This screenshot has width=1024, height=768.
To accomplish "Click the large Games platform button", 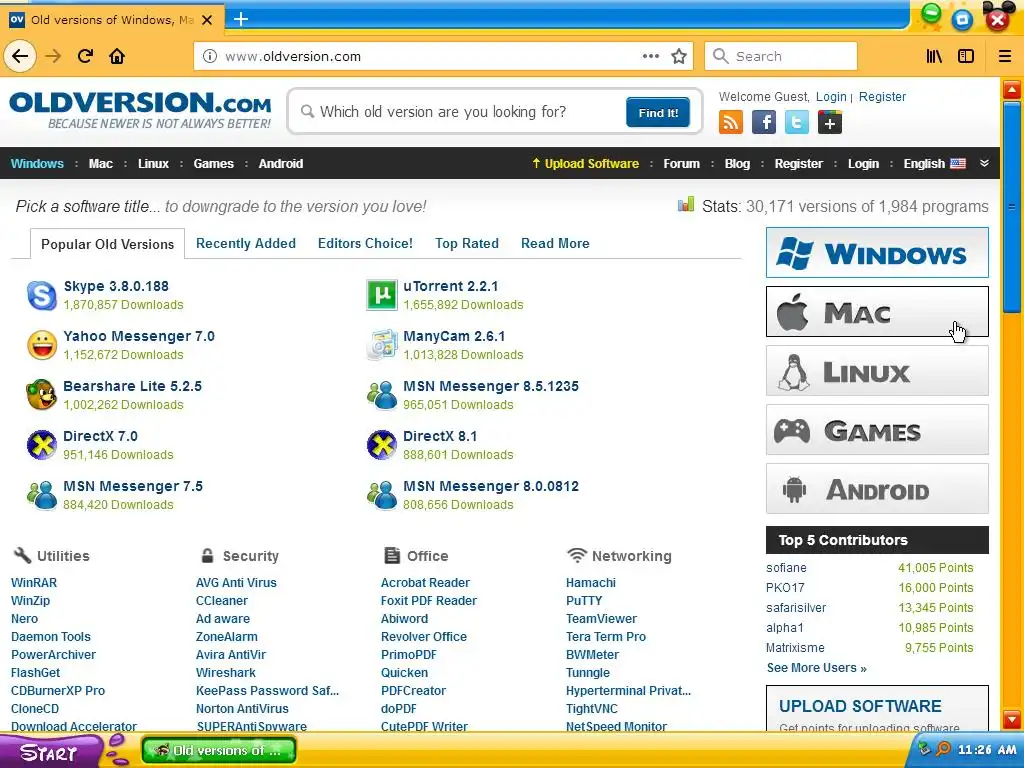I will (877, 430).
